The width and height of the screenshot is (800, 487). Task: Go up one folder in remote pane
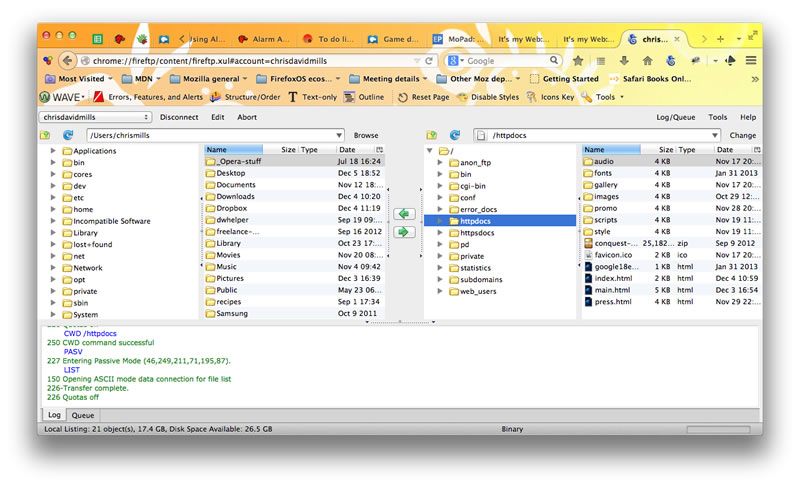point(432,135)
